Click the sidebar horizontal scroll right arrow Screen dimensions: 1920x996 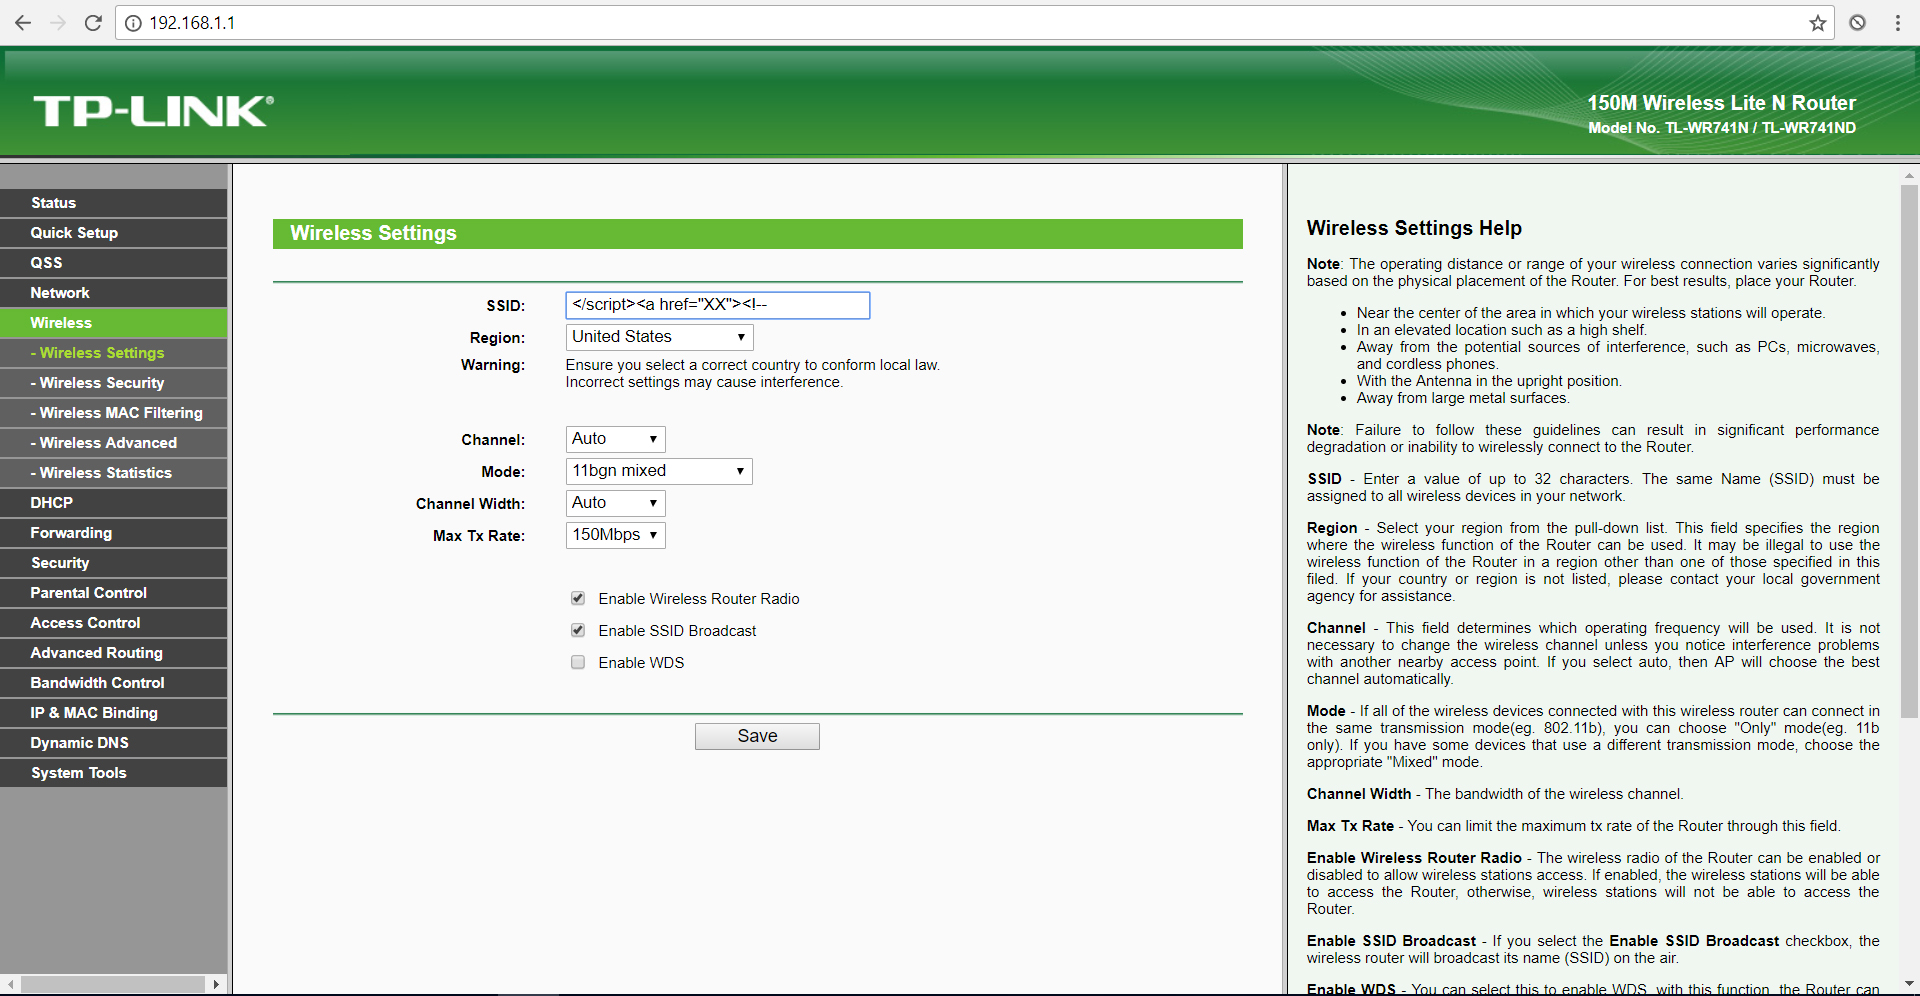[x=216, y=984]
